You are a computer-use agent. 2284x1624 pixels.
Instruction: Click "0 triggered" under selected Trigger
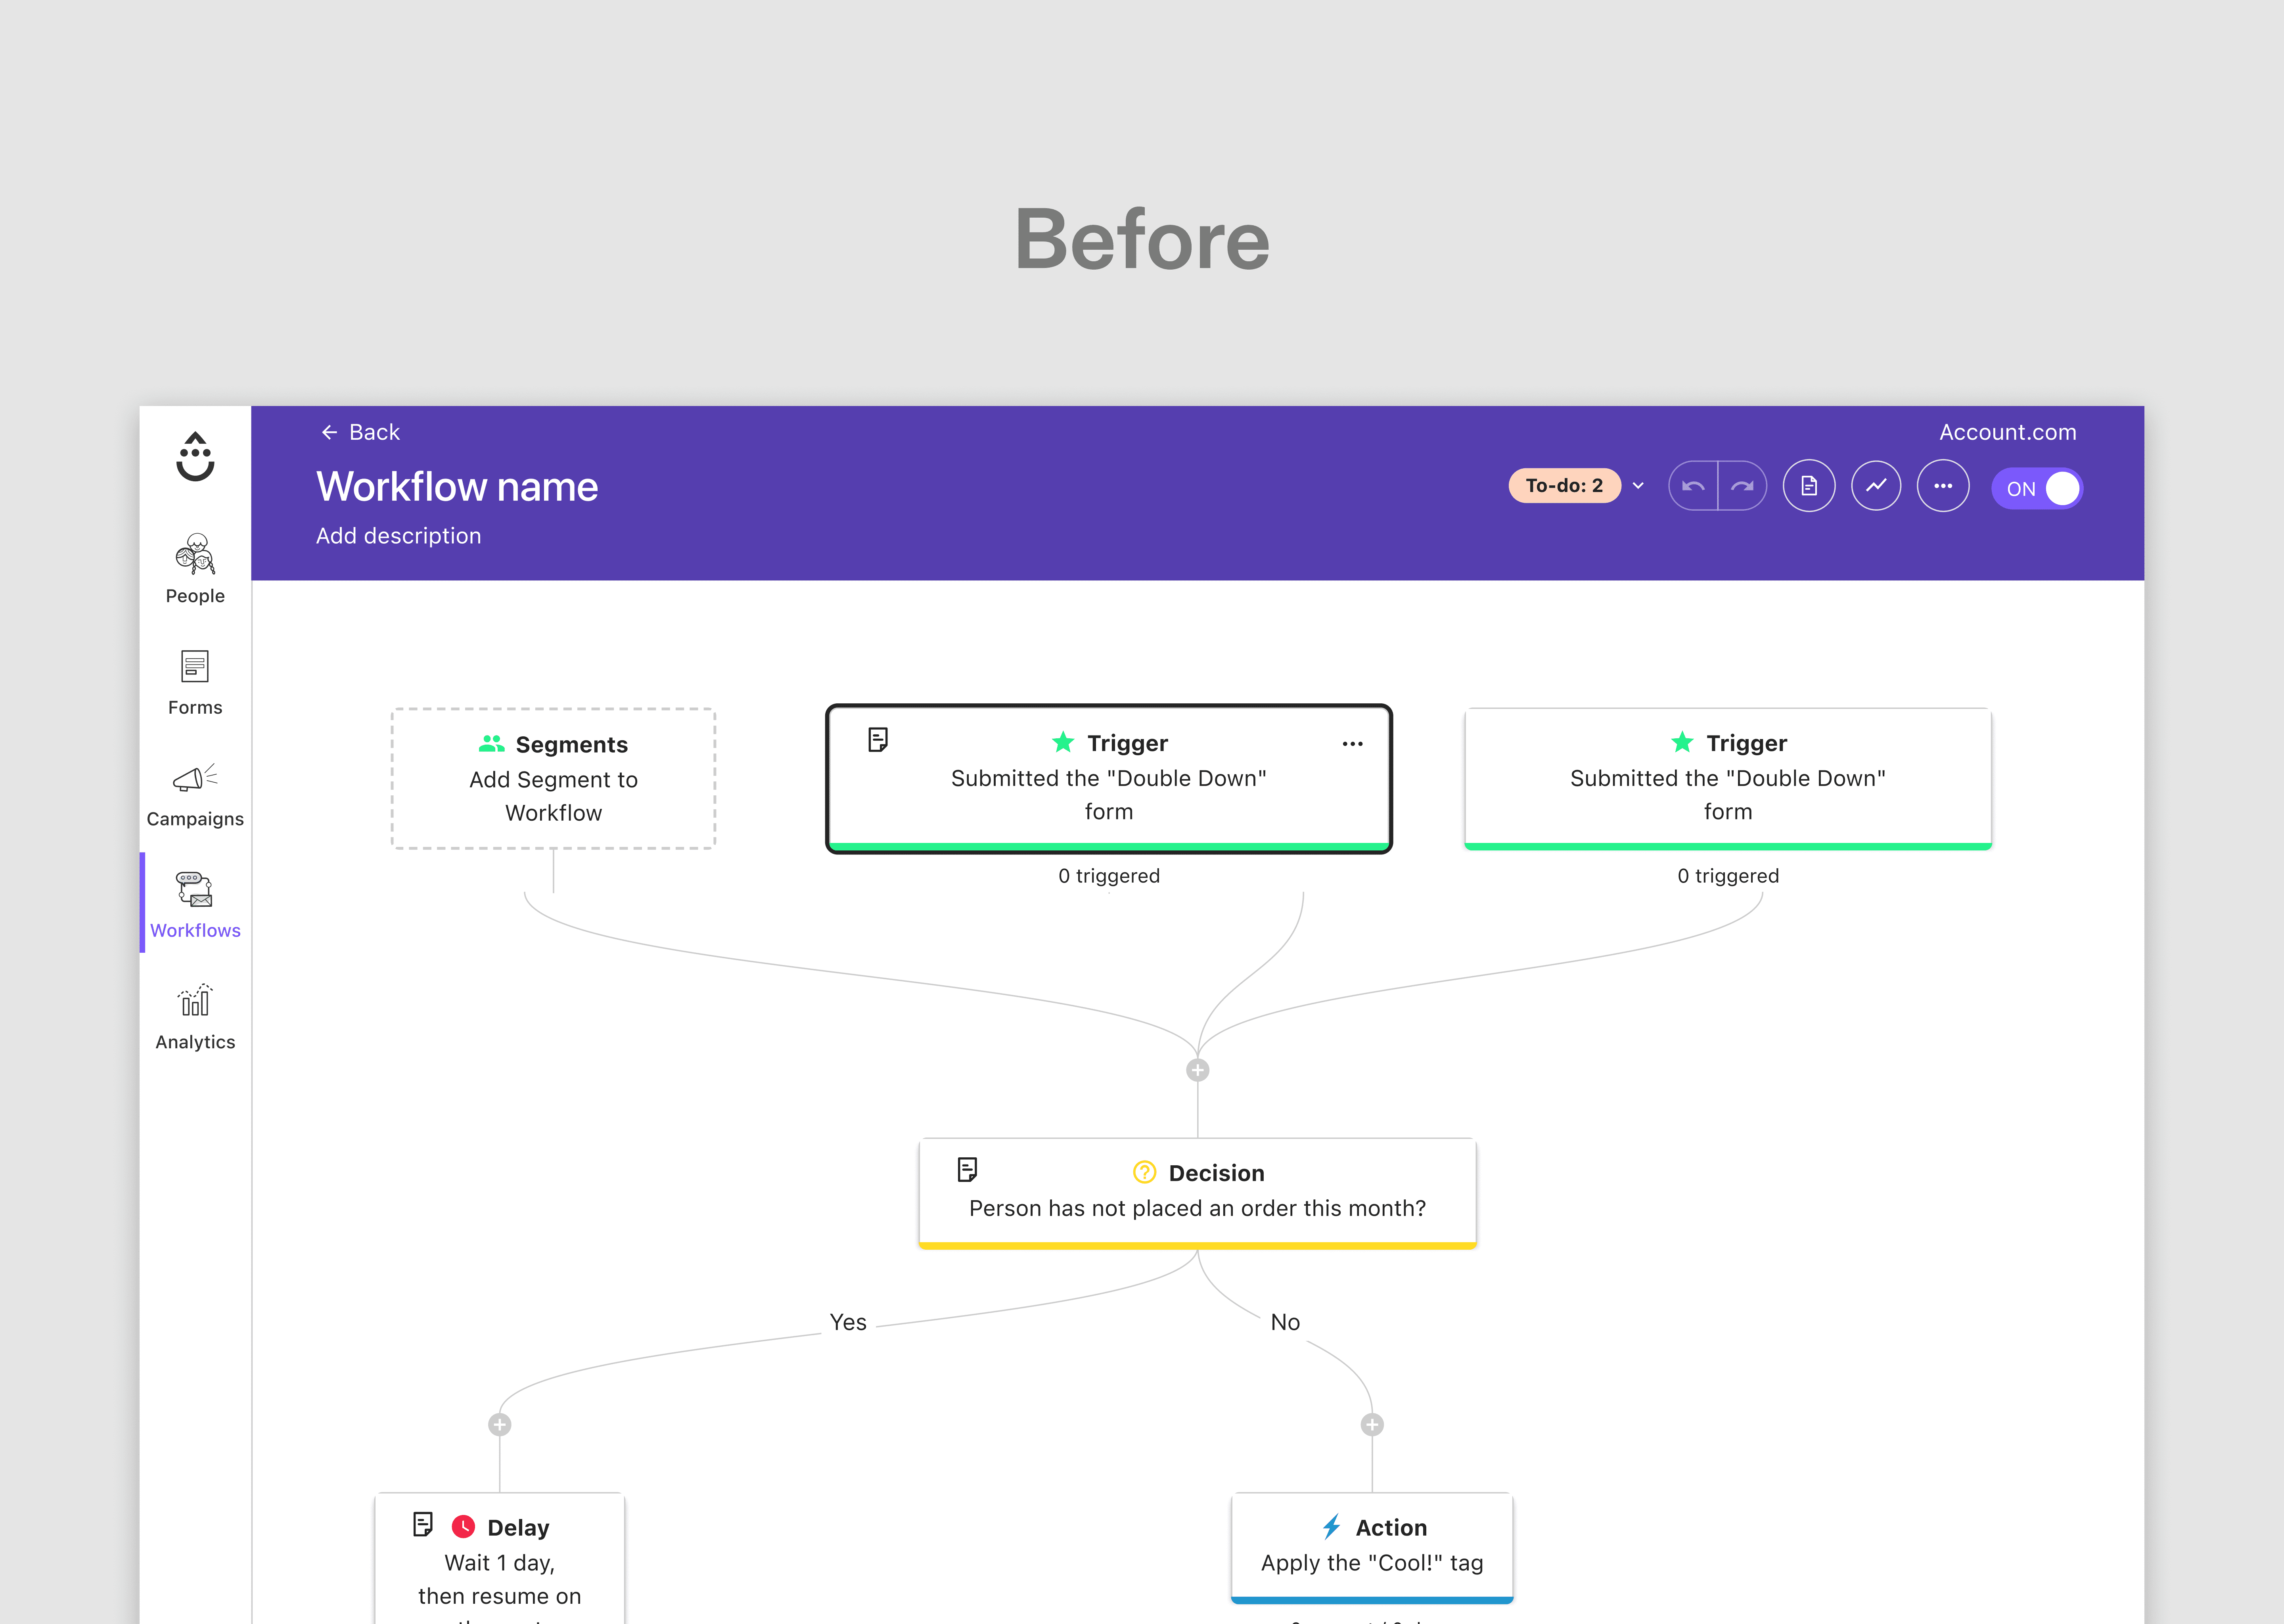point(1109,876)
